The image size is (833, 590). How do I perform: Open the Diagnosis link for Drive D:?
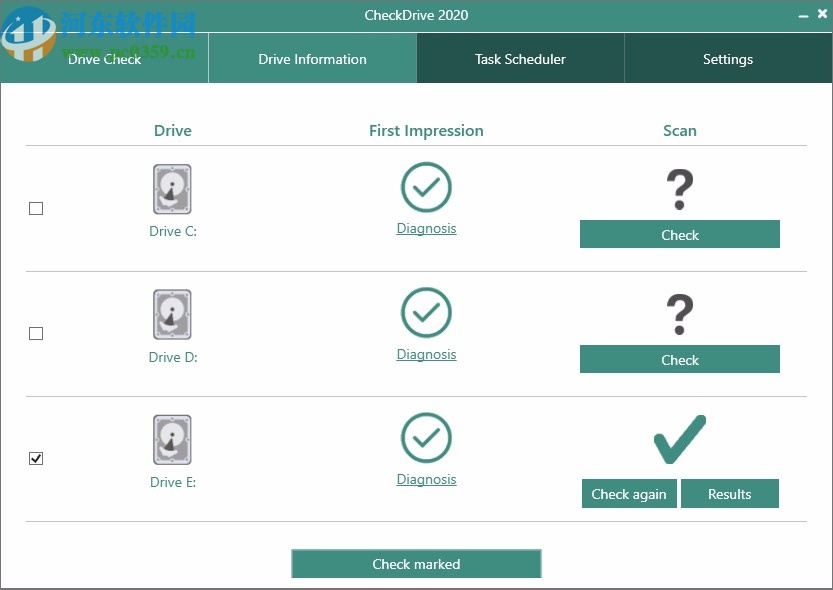[426, 353]
